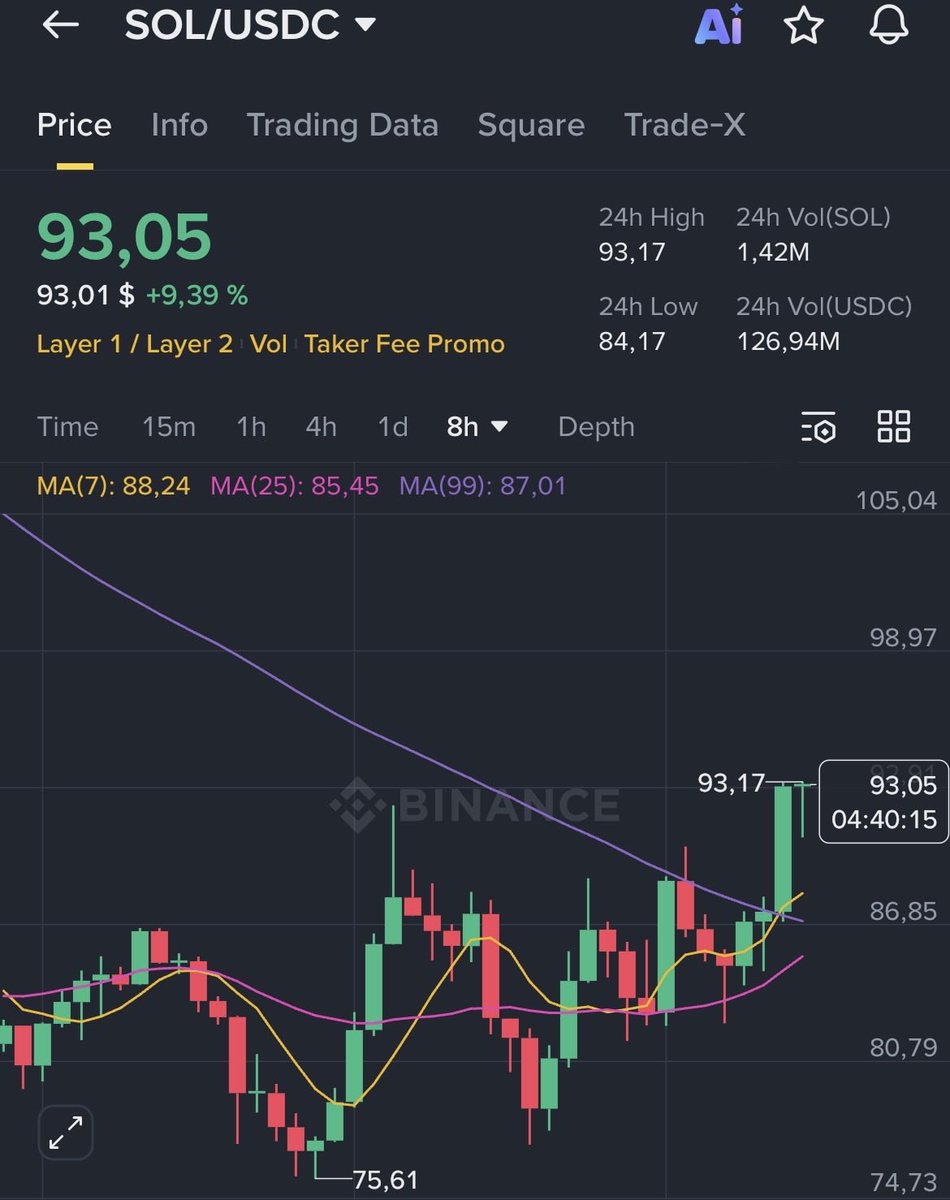Select the 1h chart interval
950x1200 pixels.
pos(251,427)
